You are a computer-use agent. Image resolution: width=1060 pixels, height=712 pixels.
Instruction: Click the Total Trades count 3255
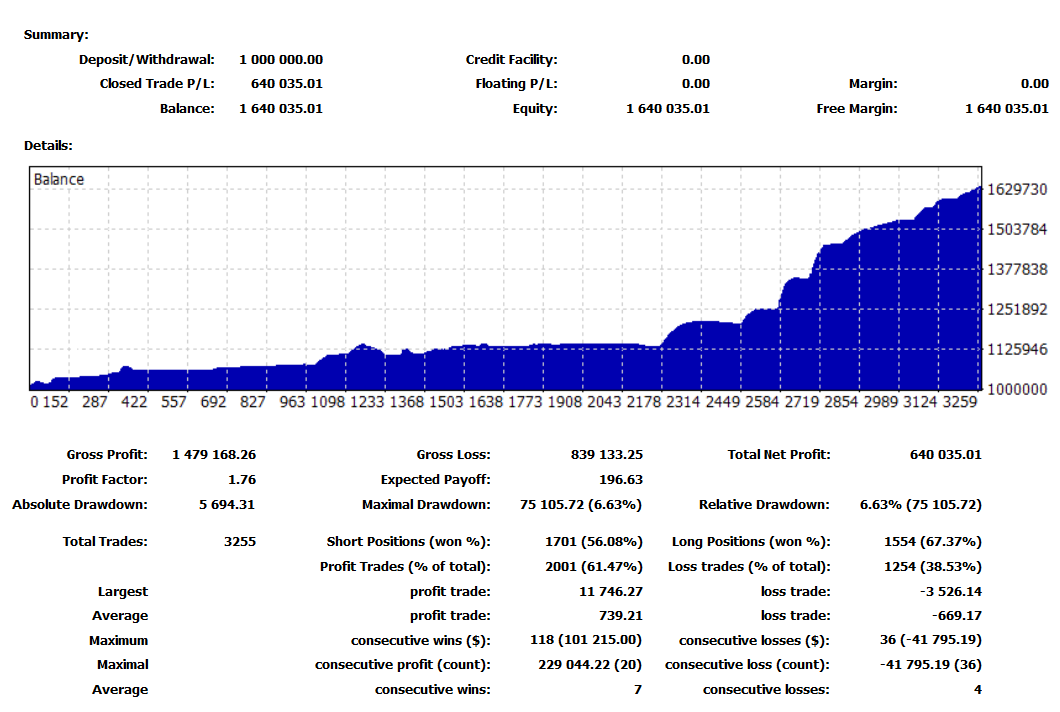(x=240, y=542)
